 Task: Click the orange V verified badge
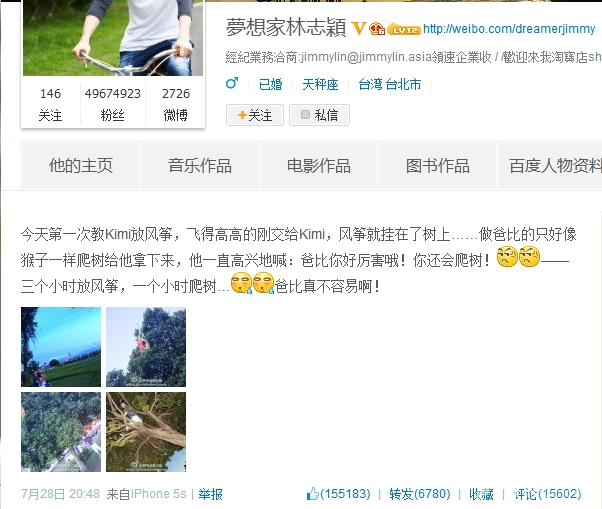click(x=359, y=28)
